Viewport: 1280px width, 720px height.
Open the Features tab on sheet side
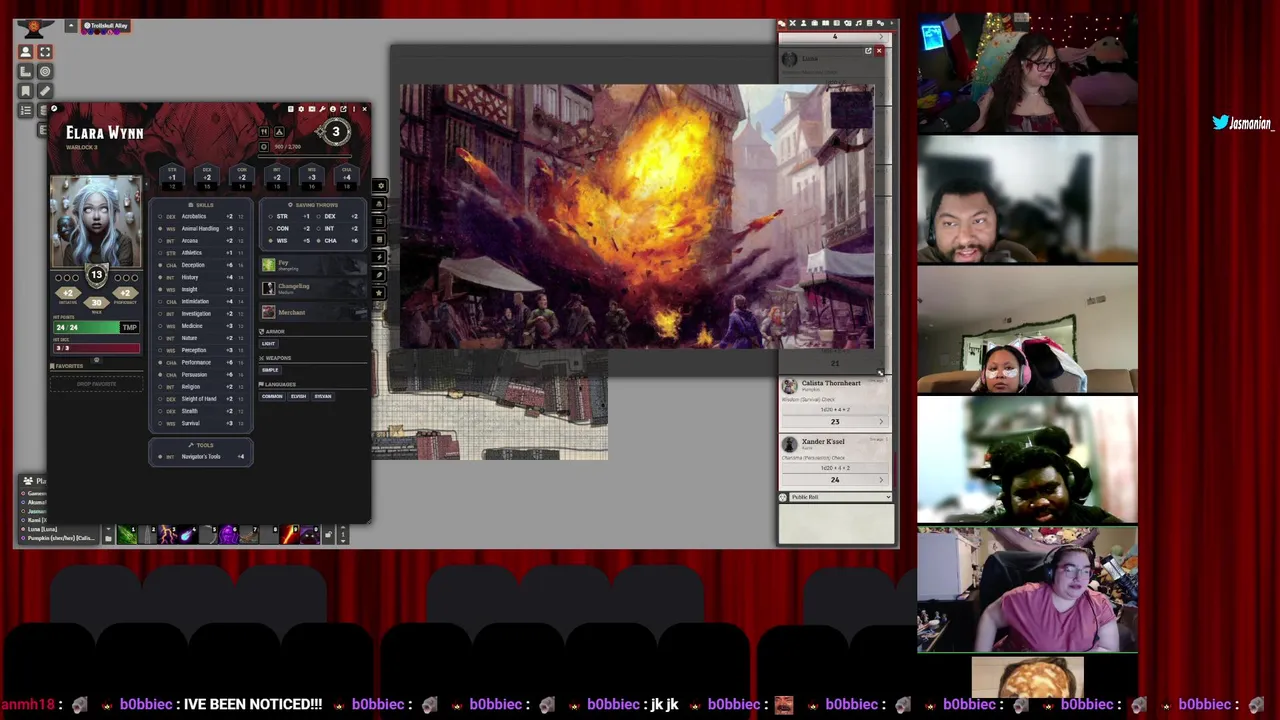379,222
